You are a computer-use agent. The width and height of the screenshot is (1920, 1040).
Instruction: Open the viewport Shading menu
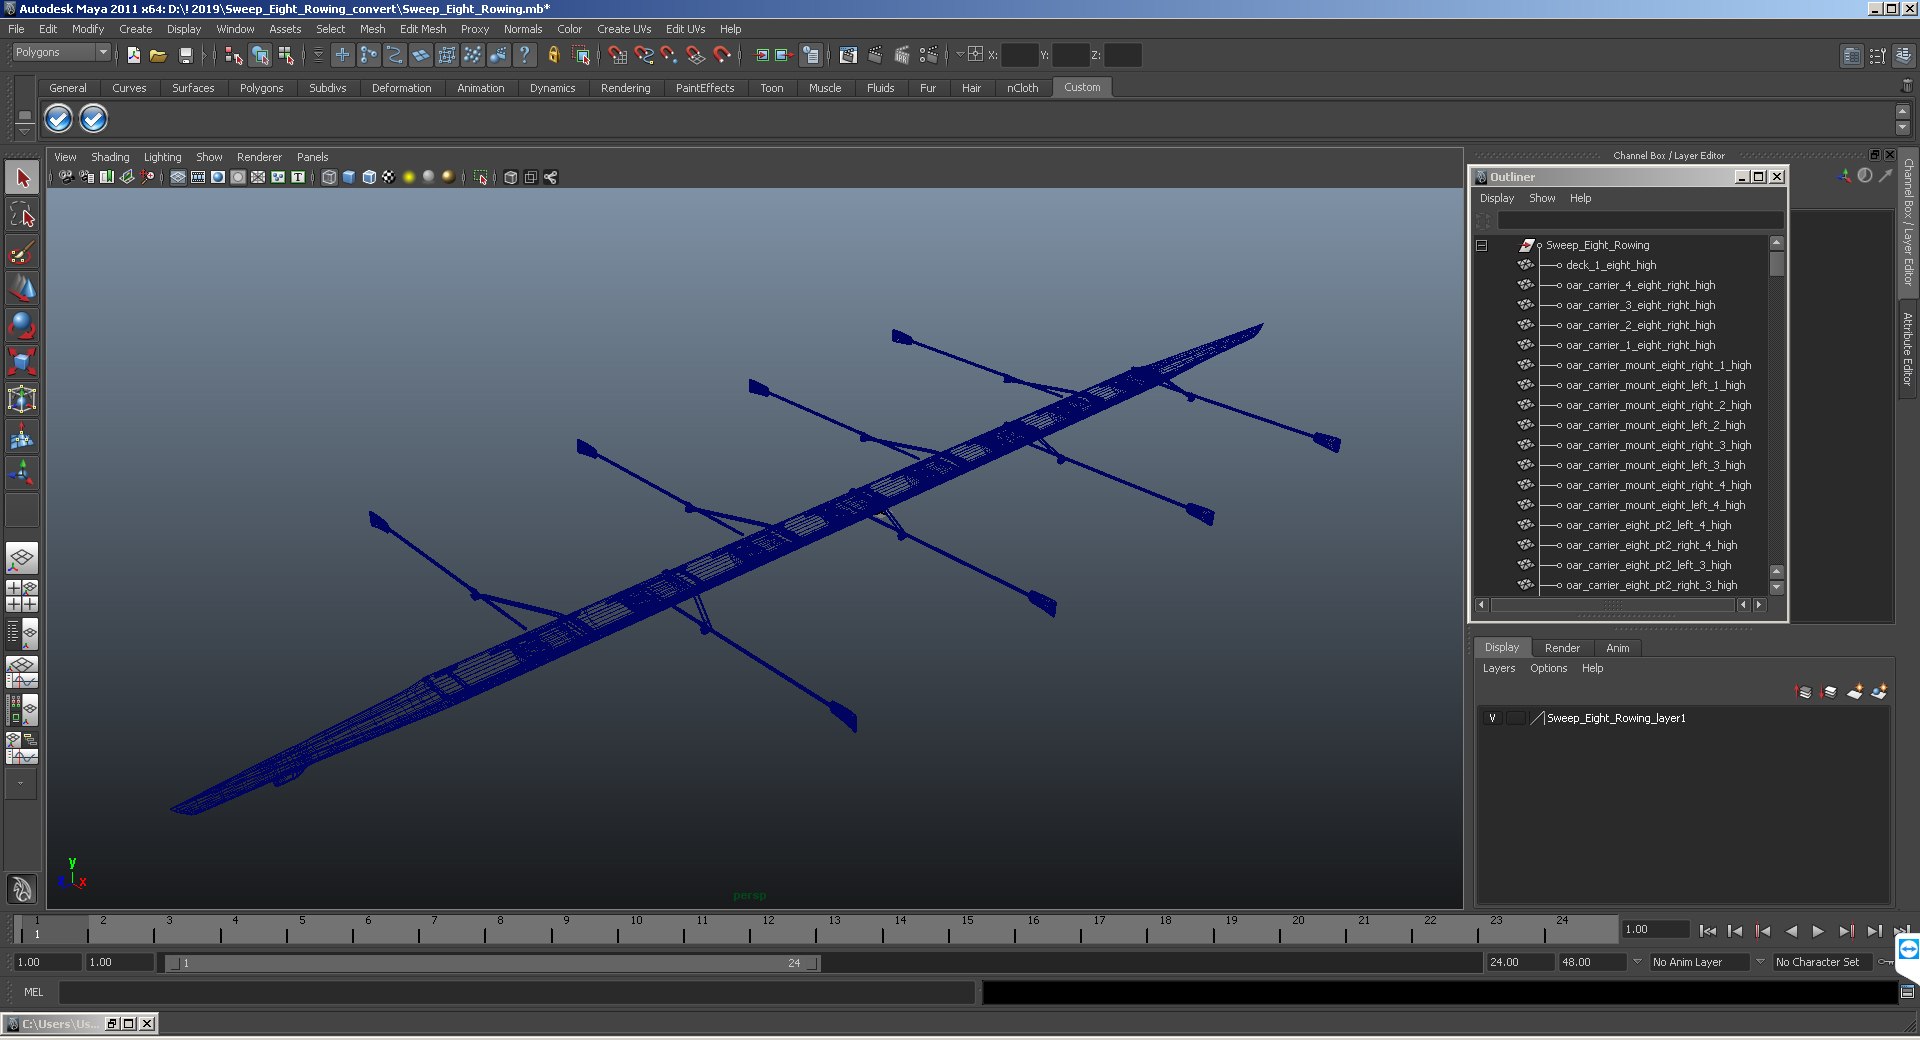(110, 157)
